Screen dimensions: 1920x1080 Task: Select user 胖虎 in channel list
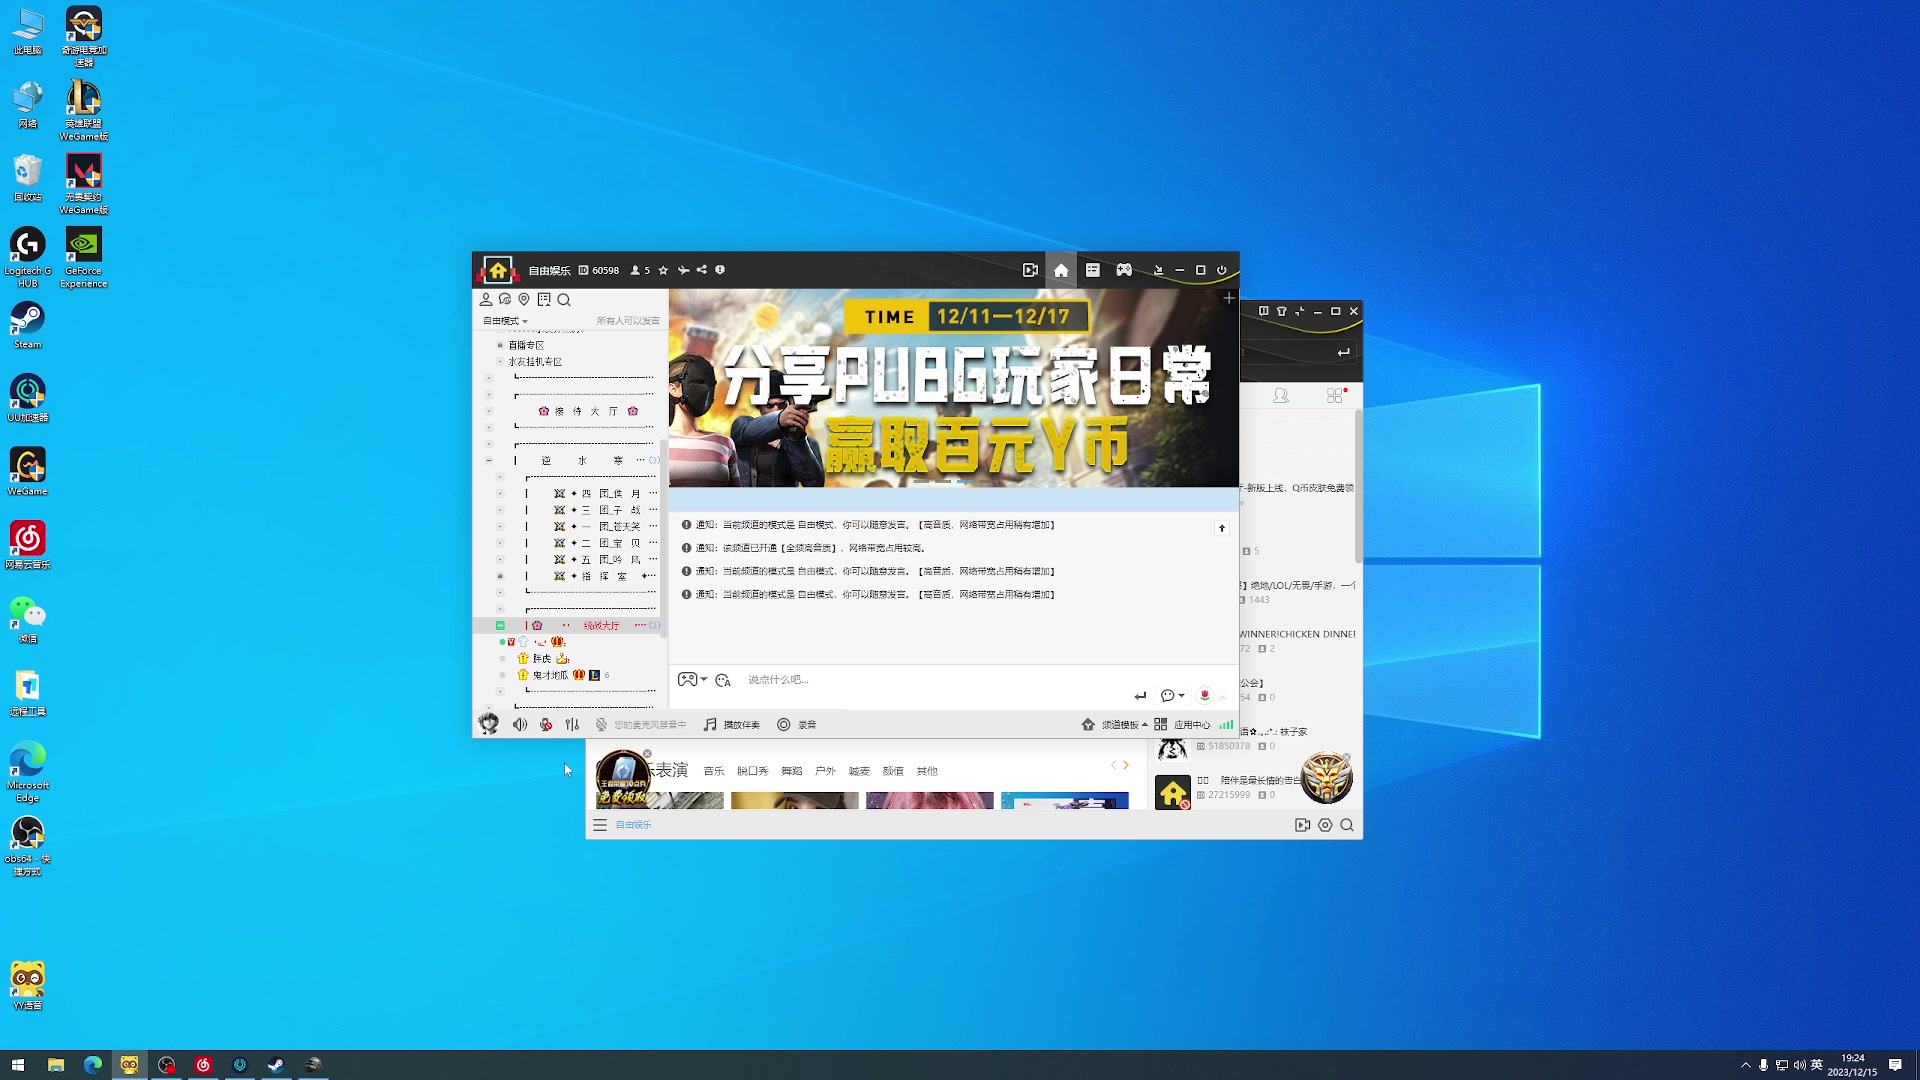click(x=542, y=658)
